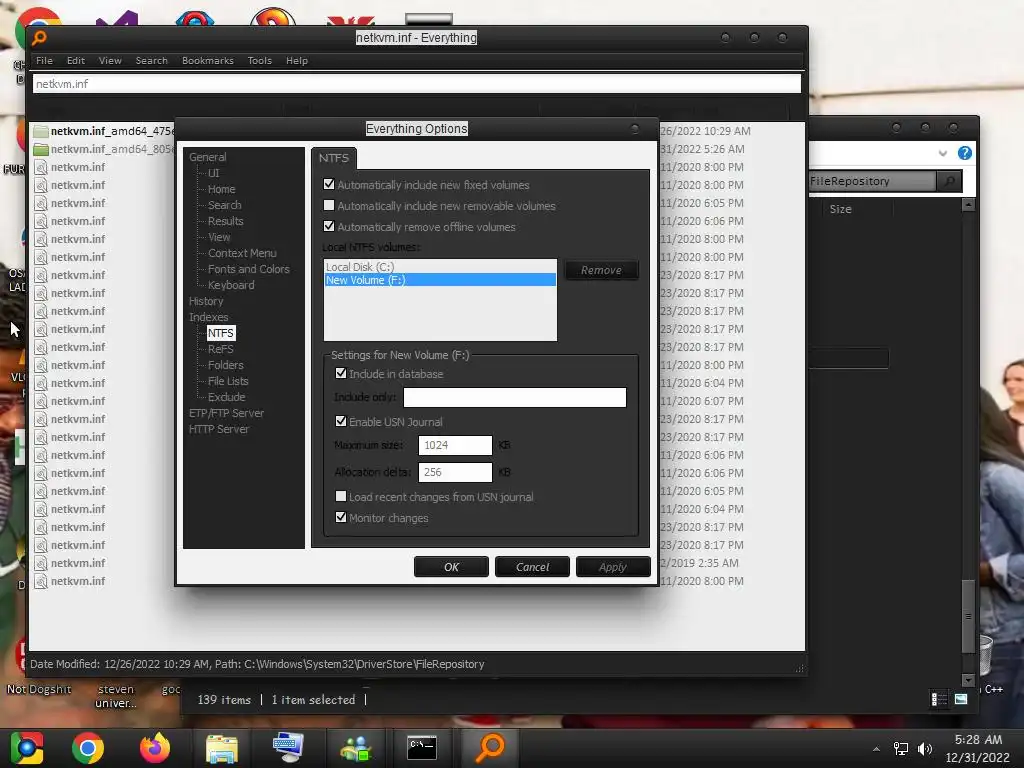Enable Load recent changes from USN journal
Screen dimensions: 1024x768
tap(341, 496)
